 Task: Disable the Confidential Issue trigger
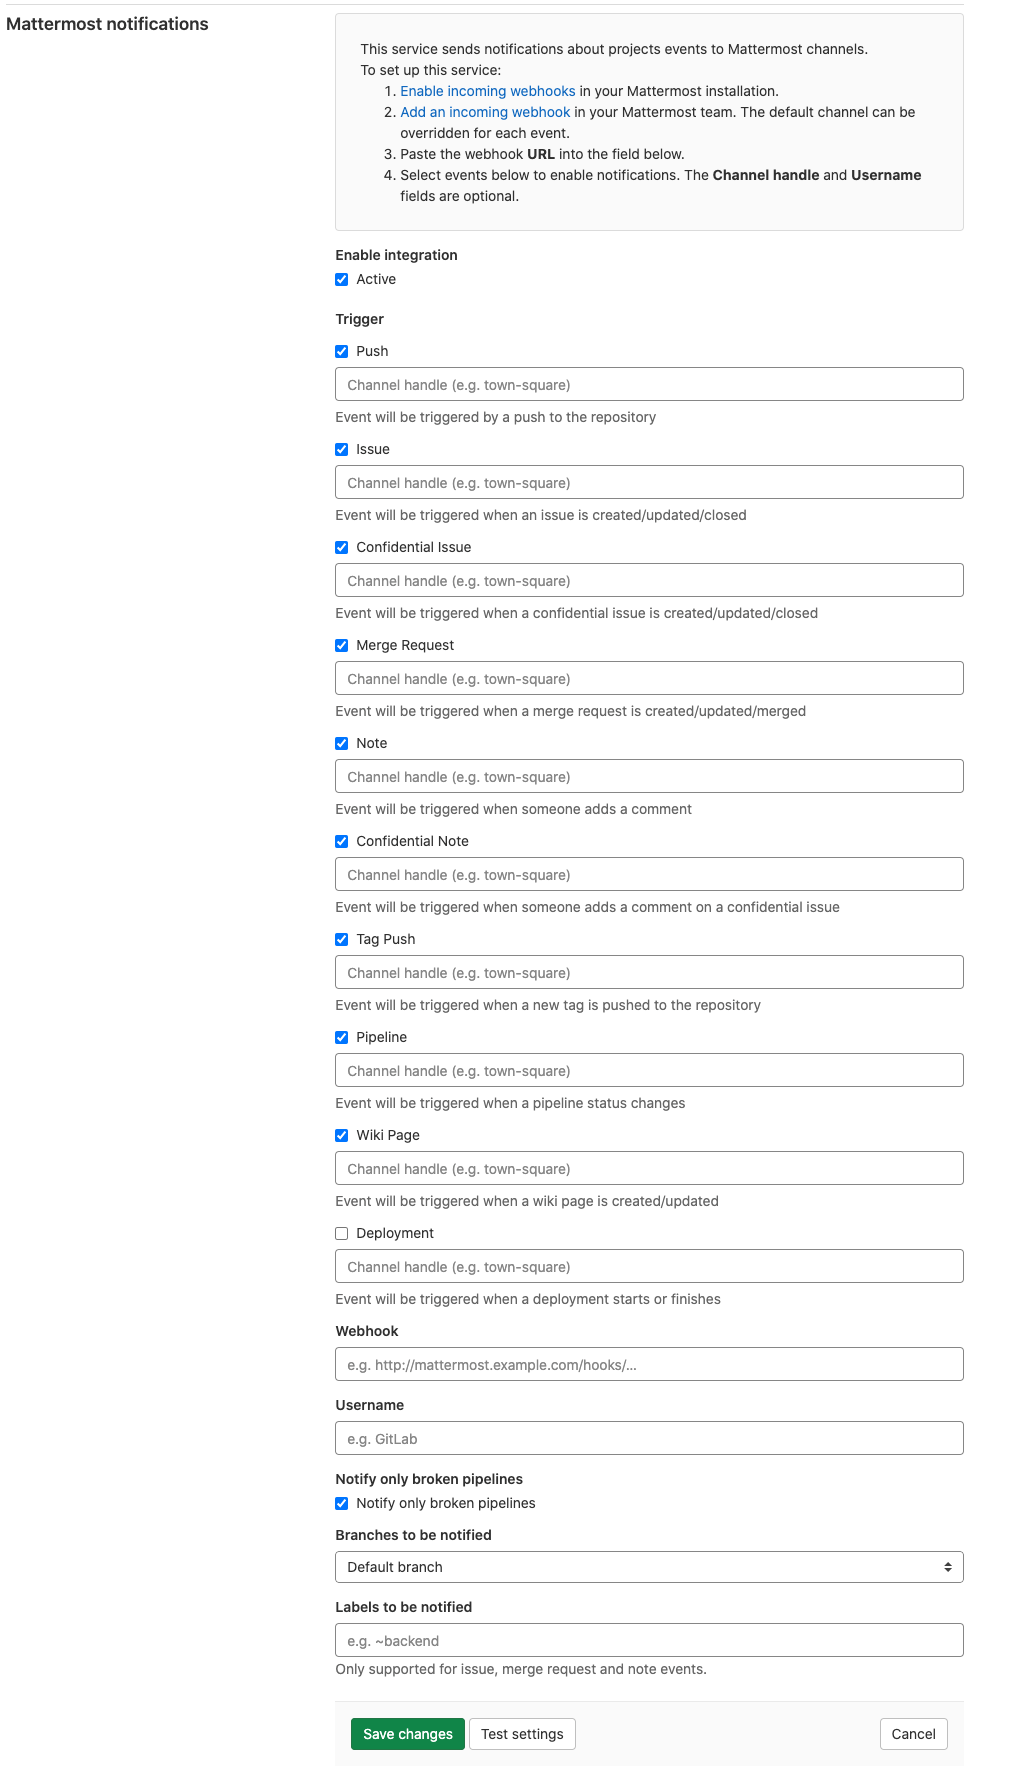click(342, 548)
